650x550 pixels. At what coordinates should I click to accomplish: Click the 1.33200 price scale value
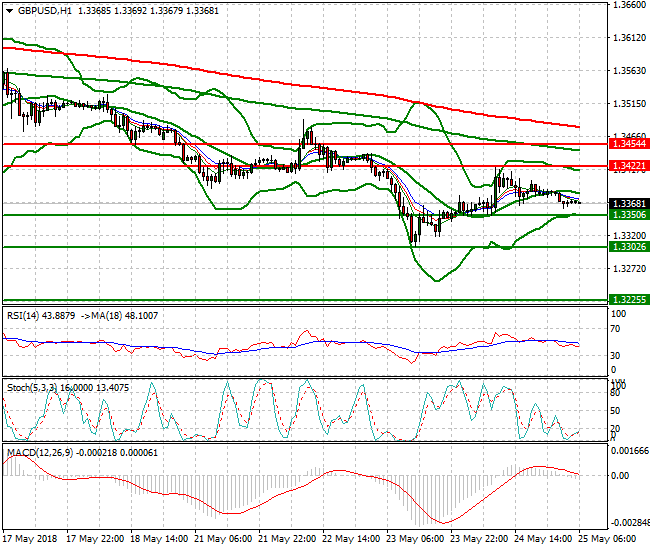(x=629, y=236)
